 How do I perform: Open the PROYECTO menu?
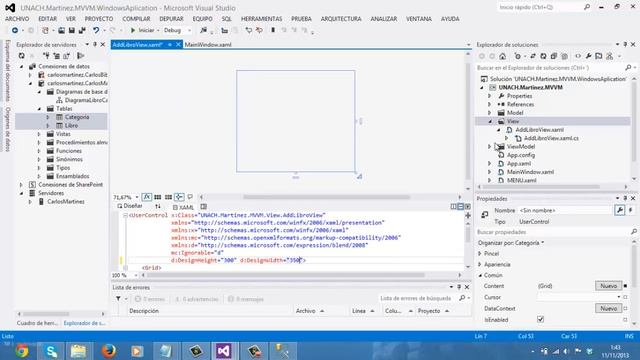[99, 19]
